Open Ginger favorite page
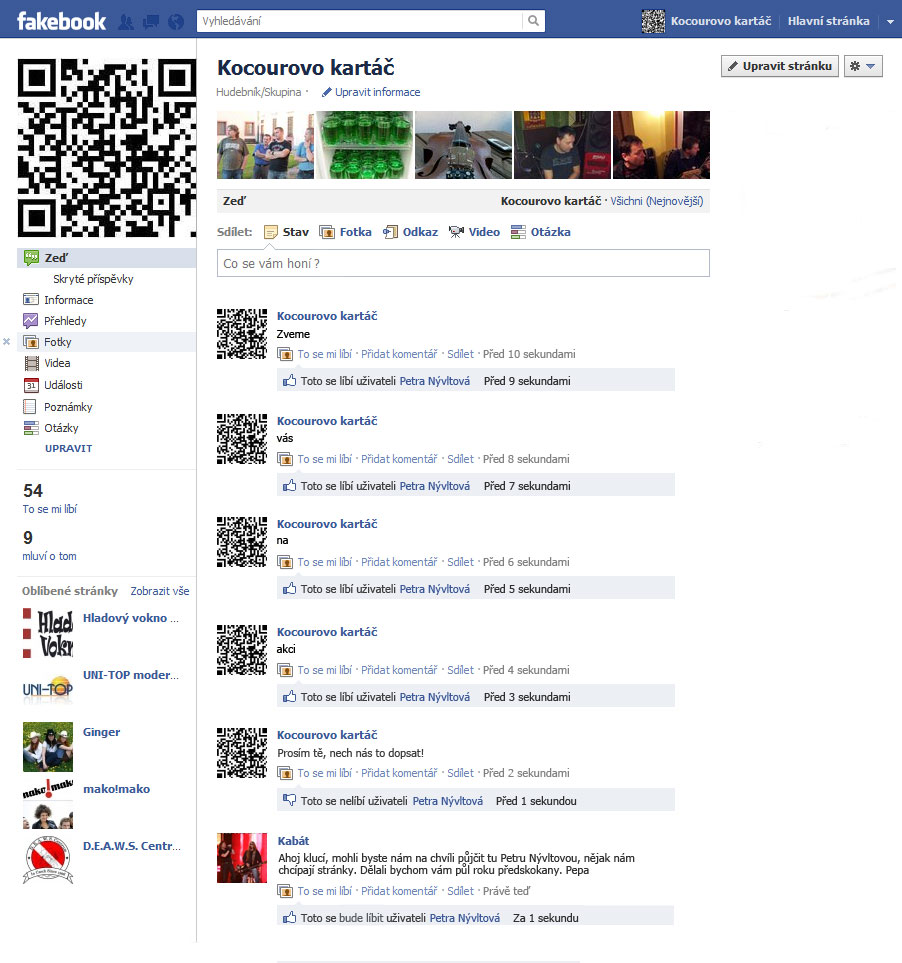This screenshot has height=963, width=902. (101, 732)
